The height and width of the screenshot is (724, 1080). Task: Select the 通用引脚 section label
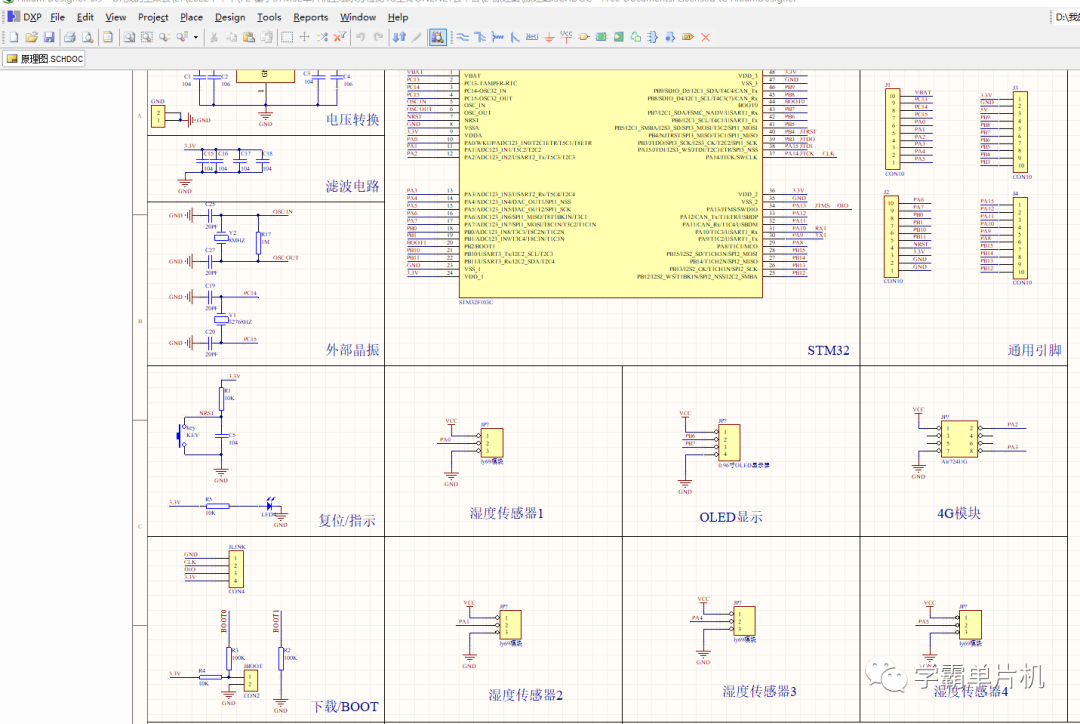tap(1035, 351)
